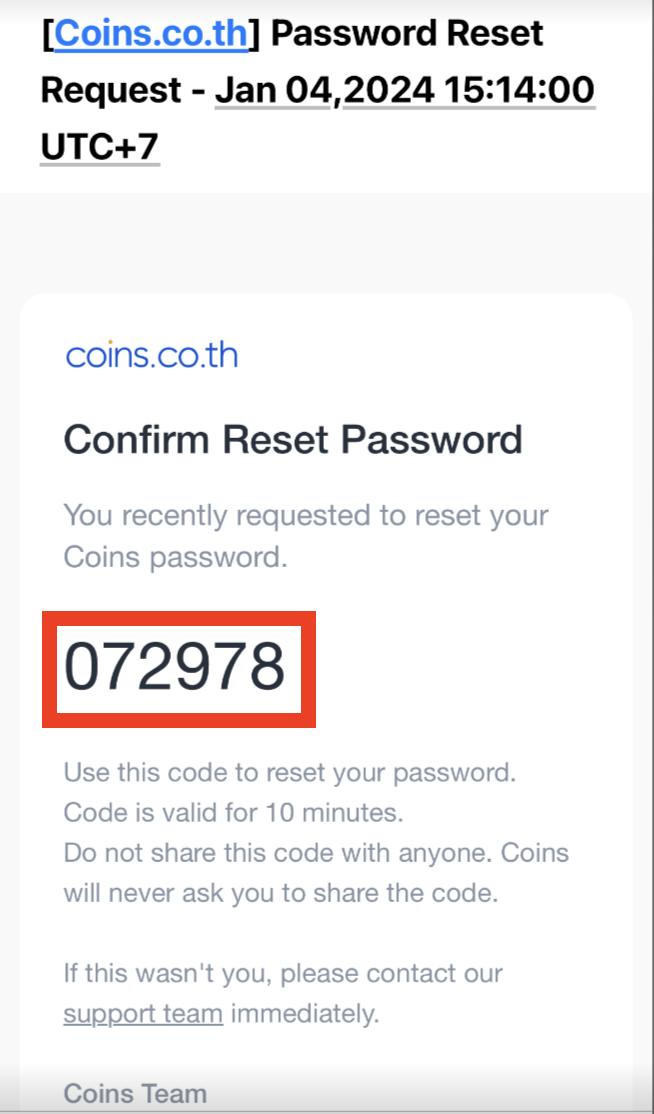This screenshot has height=1114, width=654.
Task: Tap 'Do not share this code' line
Action: click(316, 853)
